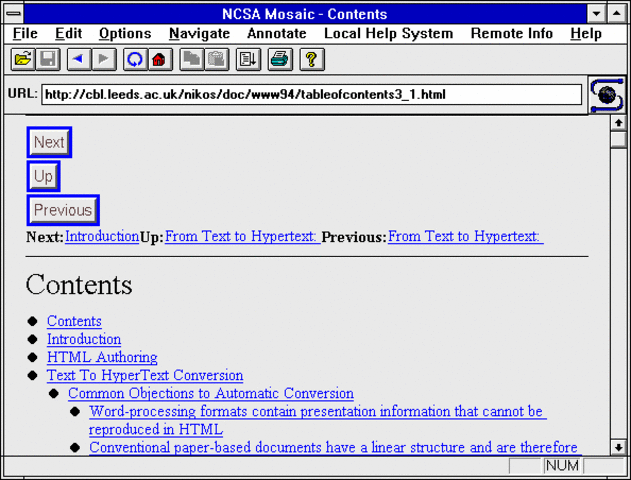Open Word-processing formats presentation information link
Screen dimensions: 631x480
[x=318, y=420]
